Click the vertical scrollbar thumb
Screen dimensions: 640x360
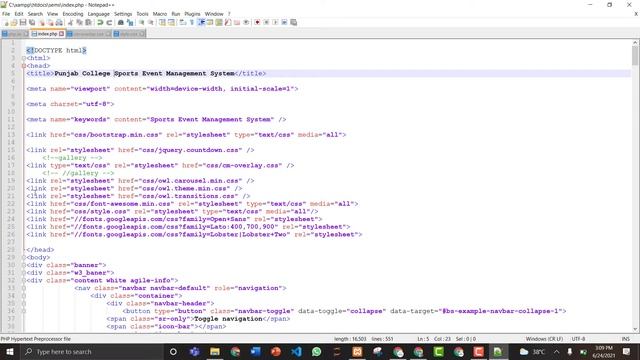[635, 55]
